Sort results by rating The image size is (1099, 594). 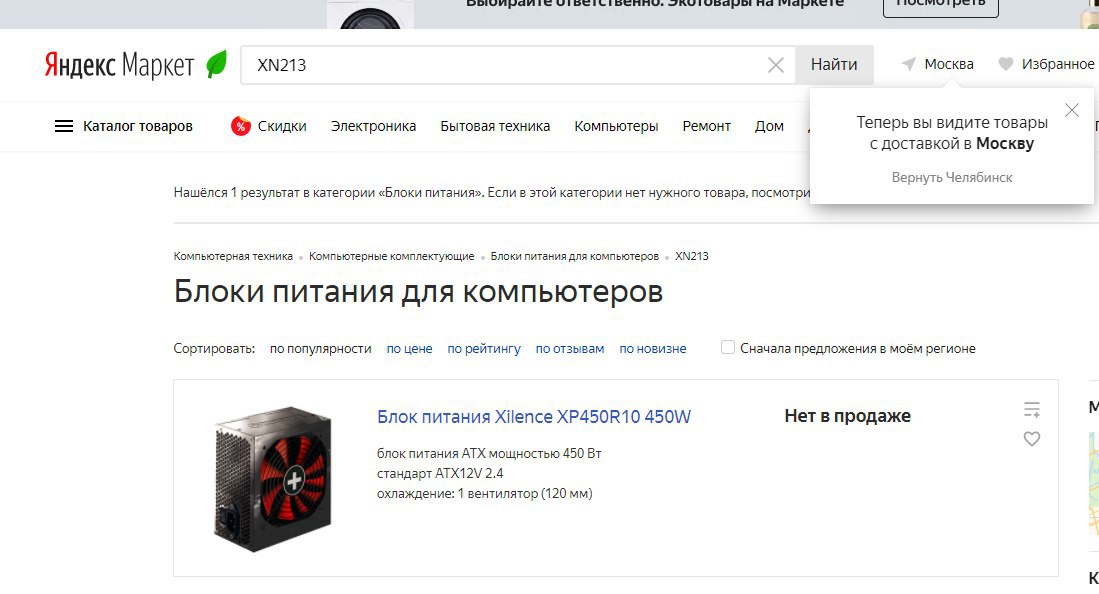click(x=484, y=349)
